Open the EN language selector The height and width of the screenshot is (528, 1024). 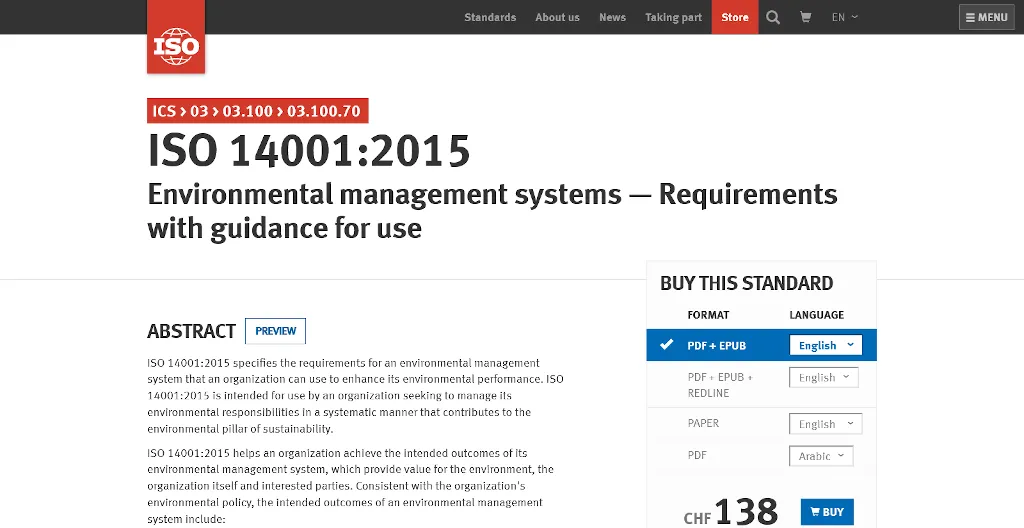point(844,18)
